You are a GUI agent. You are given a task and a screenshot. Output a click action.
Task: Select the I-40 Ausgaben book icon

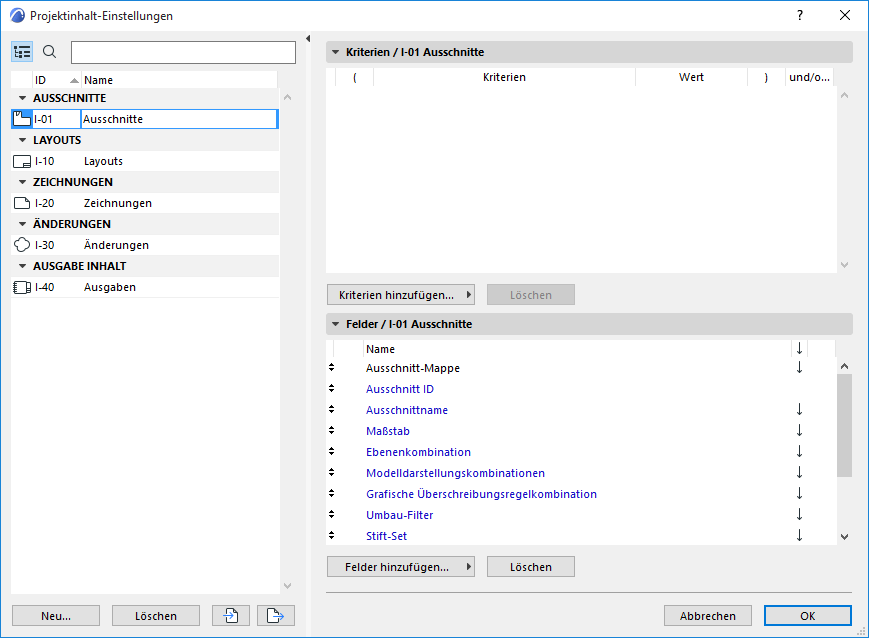coord(22,287)
